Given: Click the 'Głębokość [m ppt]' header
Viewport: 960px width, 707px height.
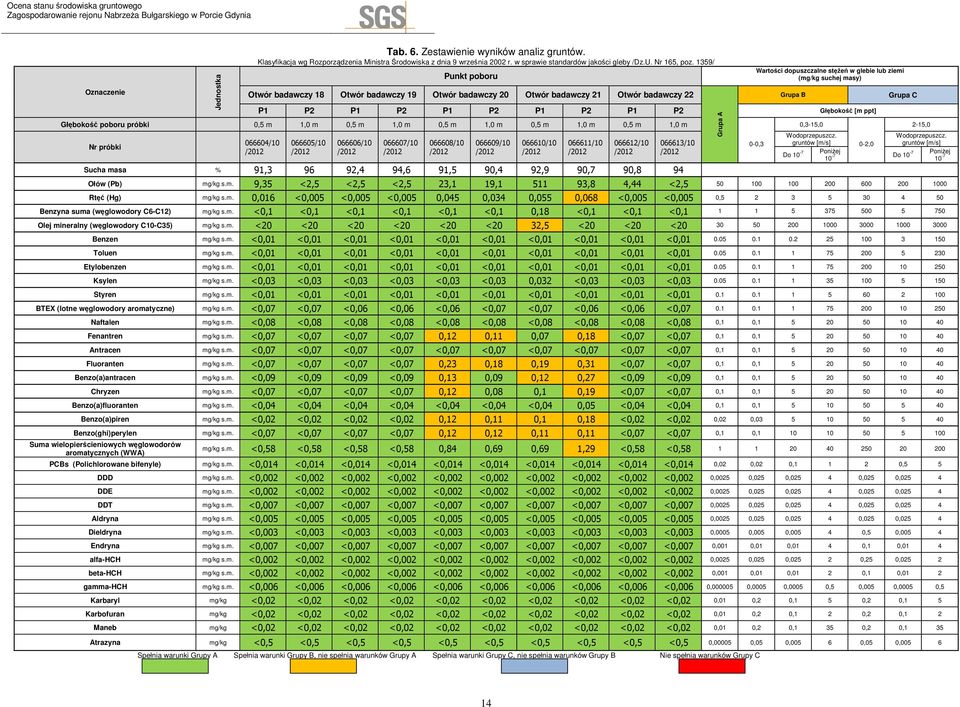Looking at the screenshot, I should [x=848, y=111].
